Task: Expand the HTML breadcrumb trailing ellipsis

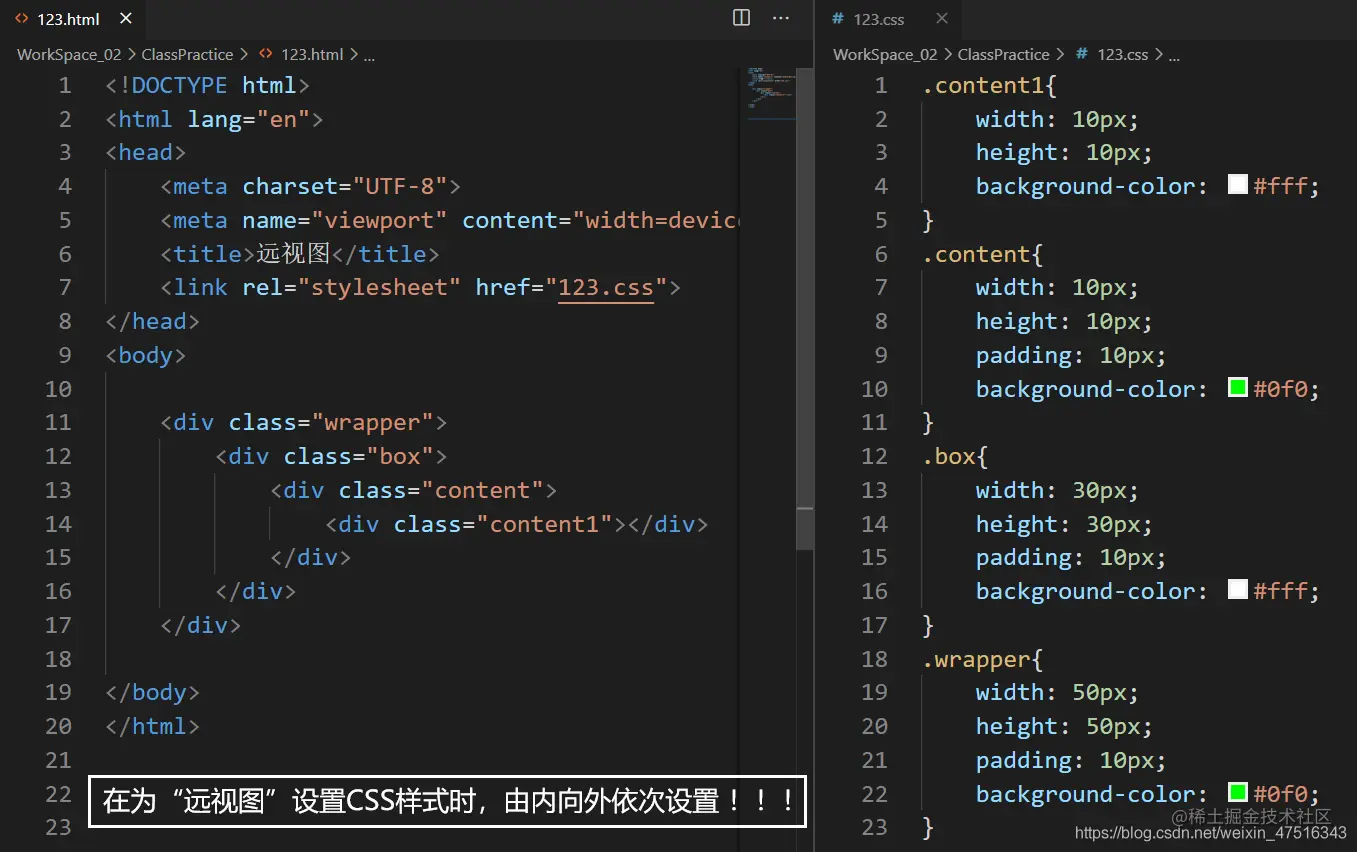Action: pos(369,56)
